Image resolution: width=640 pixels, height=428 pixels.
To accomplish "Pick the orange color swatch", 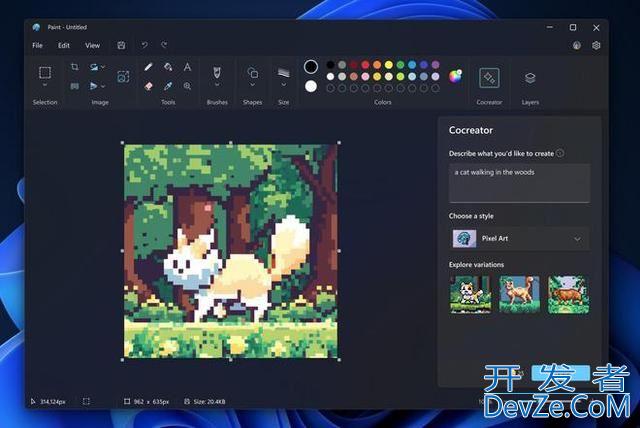I will click(x=377, y=64).
